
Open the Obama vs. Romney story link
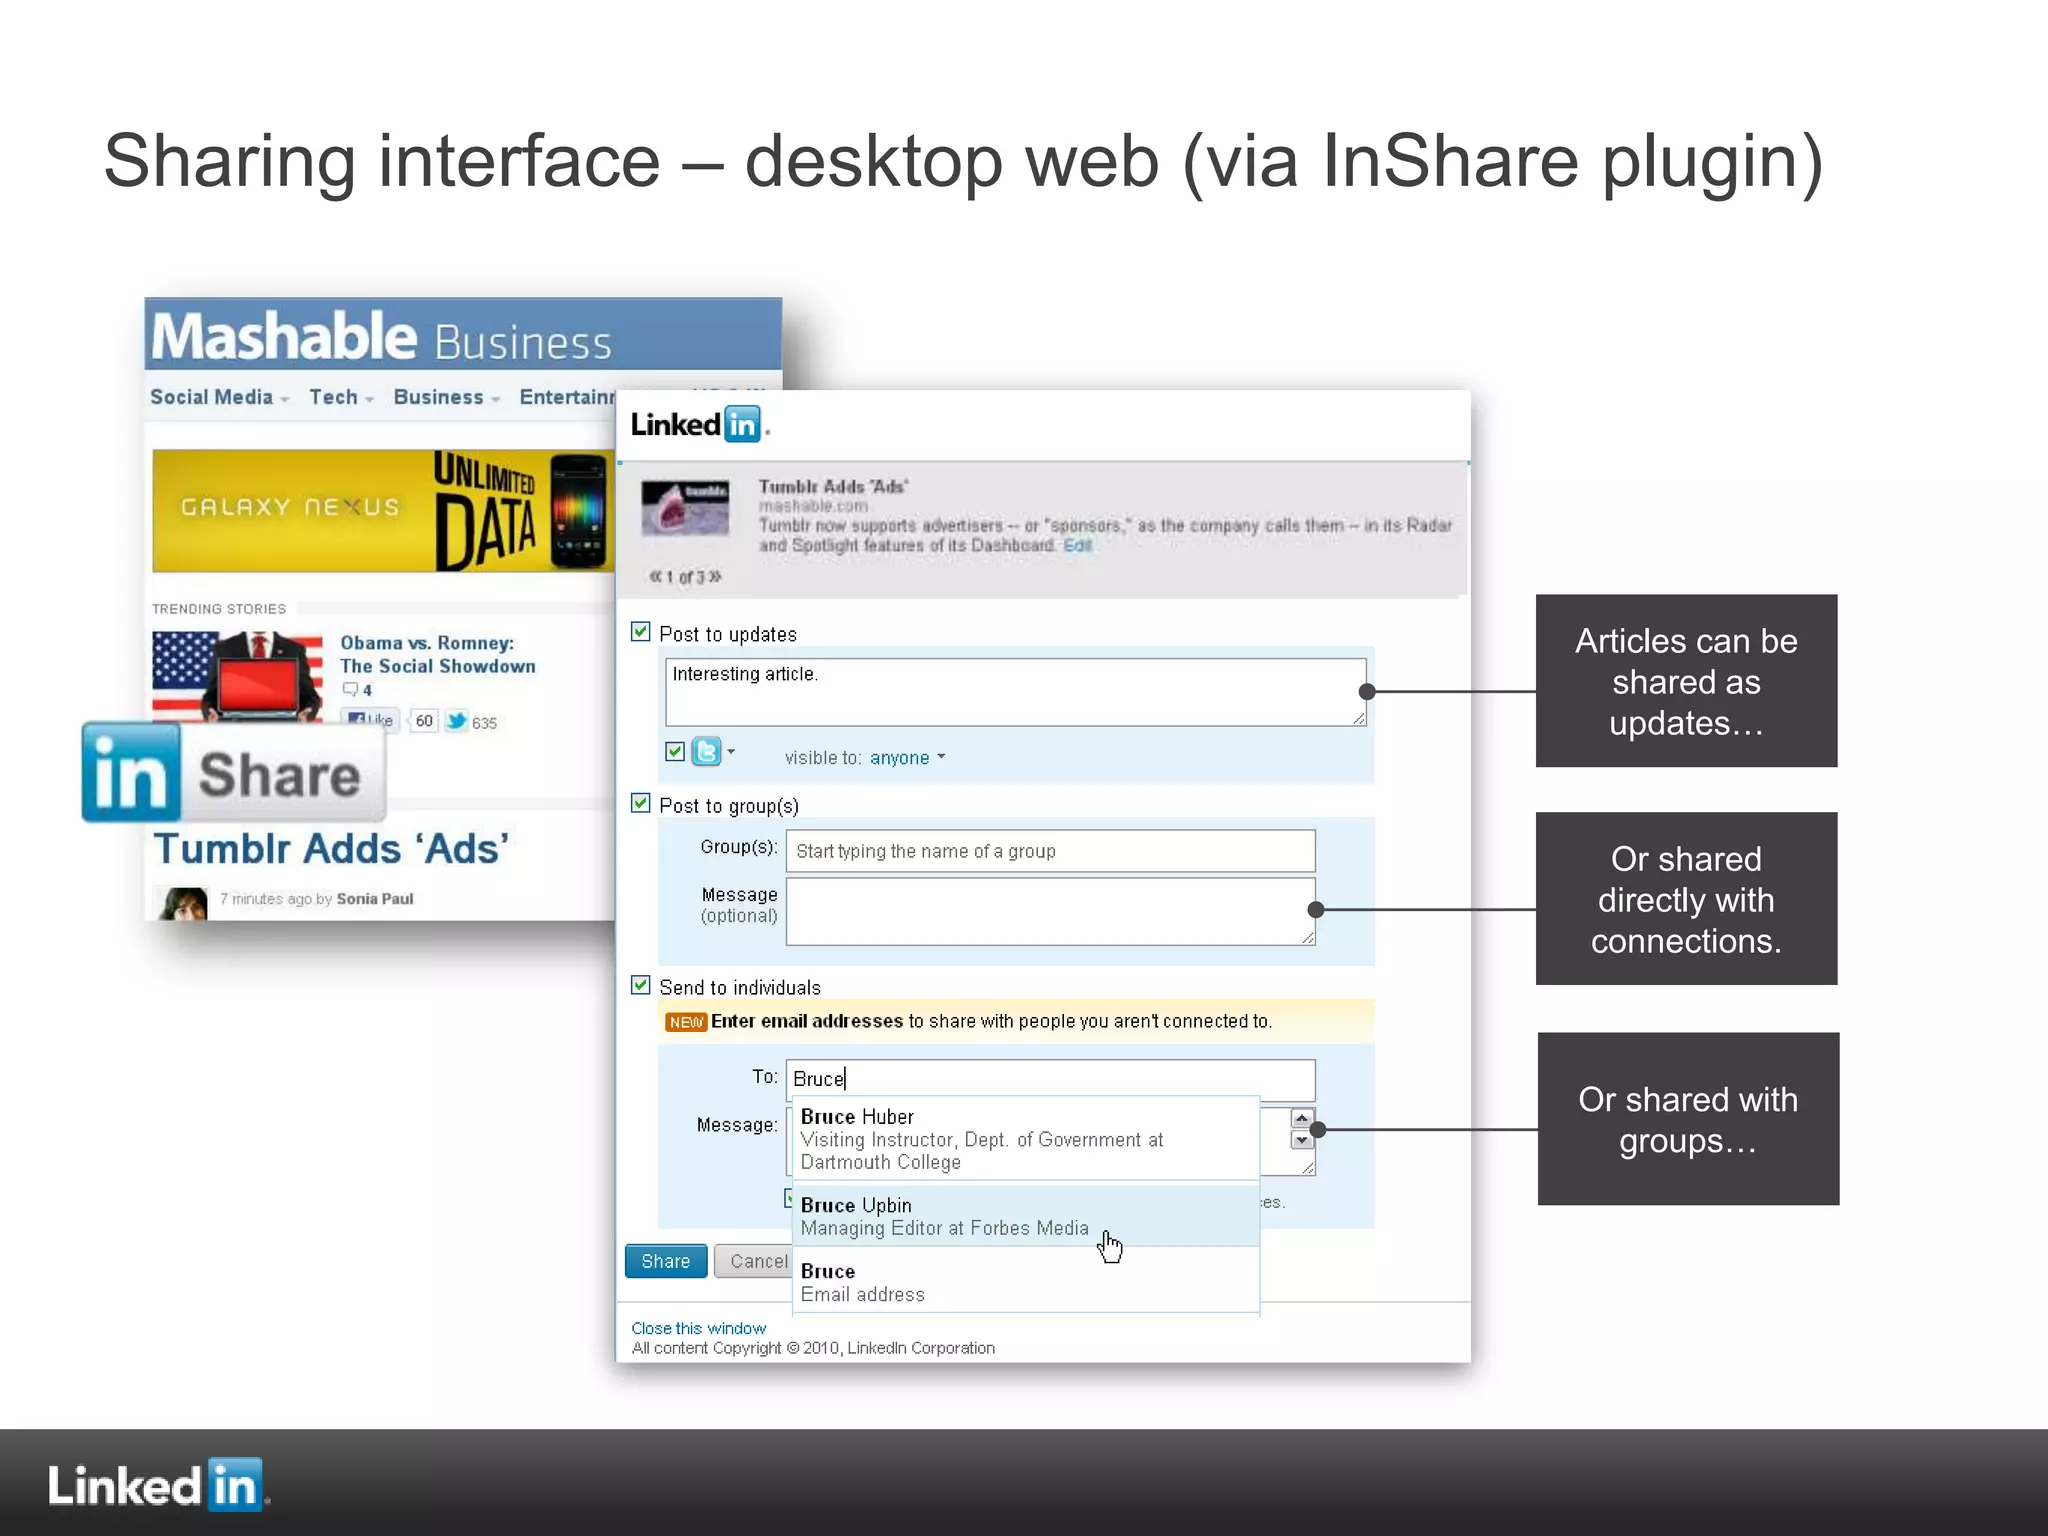(438, 654)
